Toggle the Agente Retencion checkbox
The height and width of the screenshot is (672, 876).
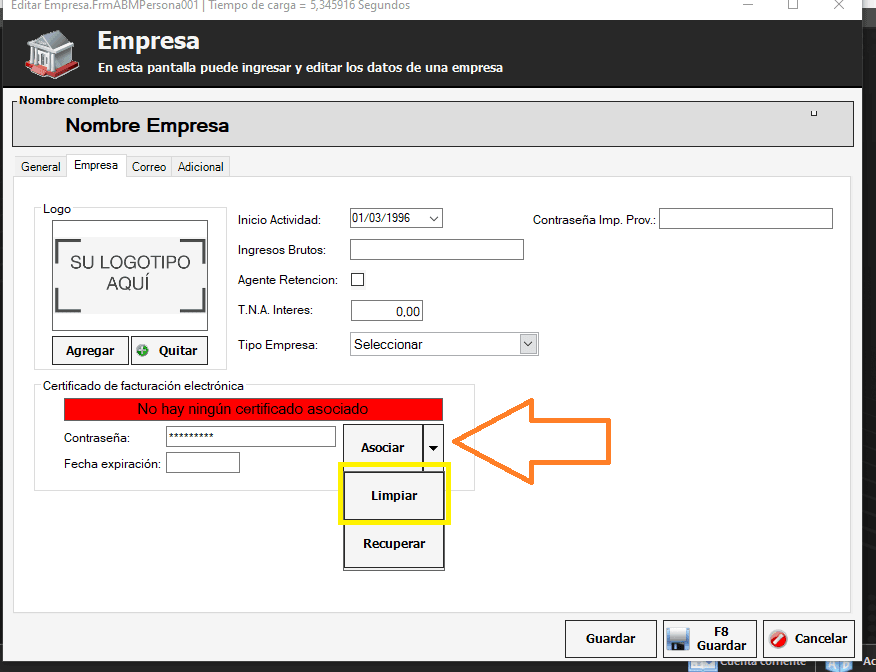[x=358, y=280]
